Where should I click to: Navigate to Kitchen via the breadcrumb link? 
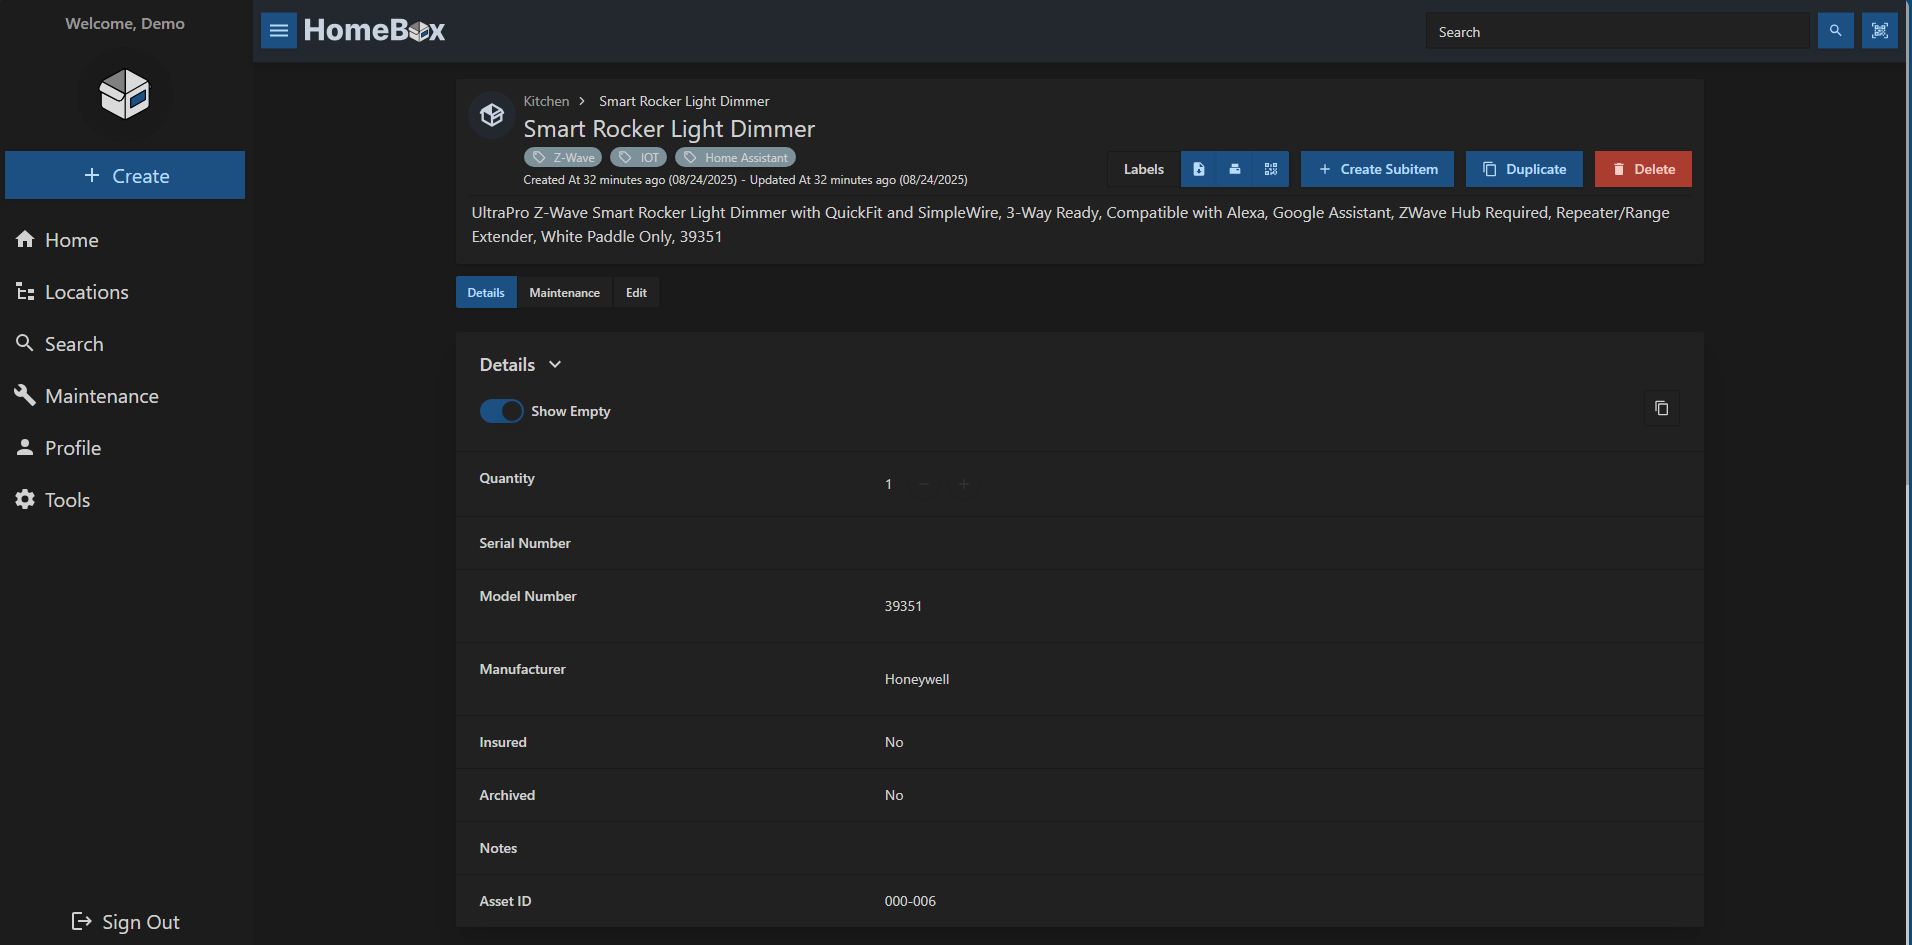[x=545, y=101]
